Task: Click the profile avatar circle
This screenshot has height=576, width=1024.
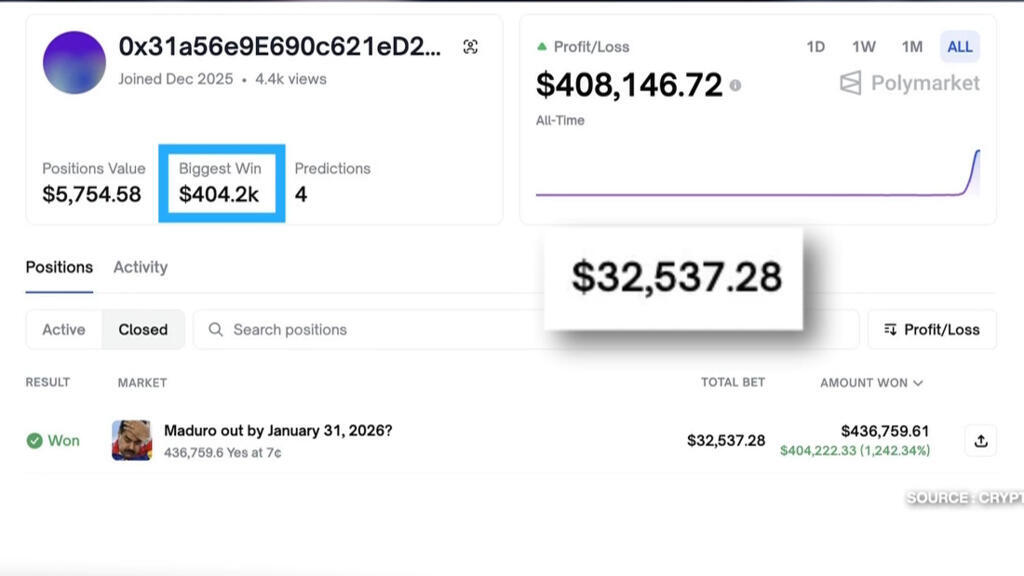Action: point(74,63)
